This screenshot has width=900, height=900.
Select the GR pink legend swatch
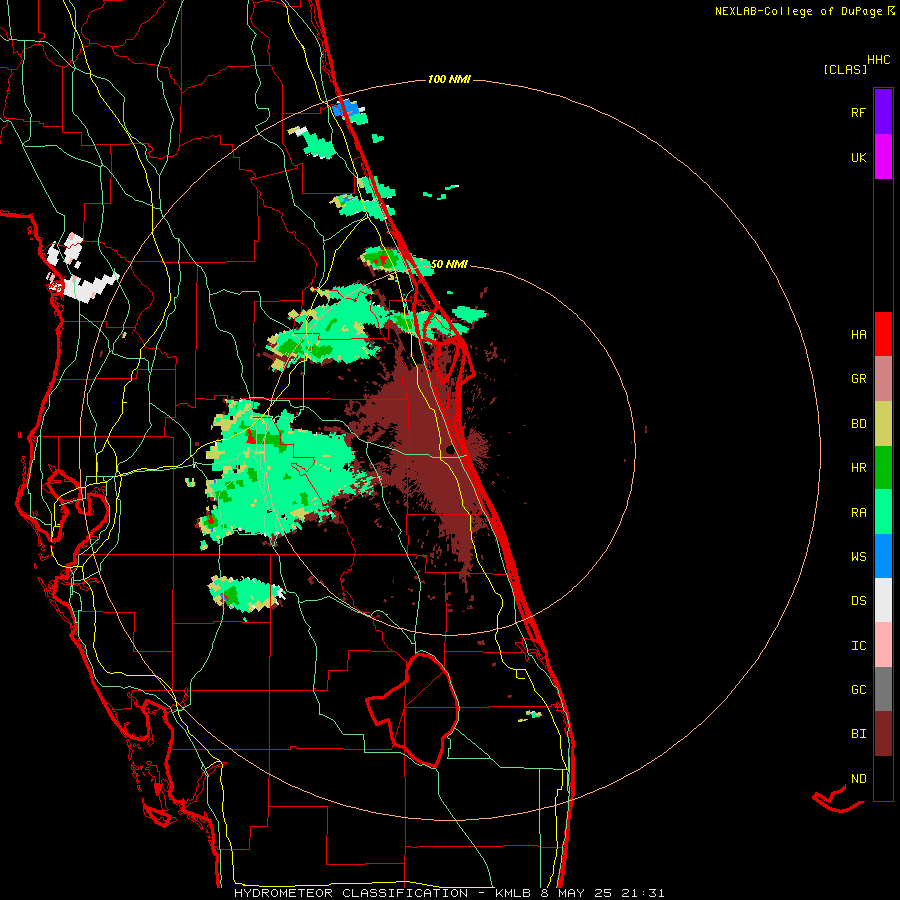pyautogui.click(x=883, y=379)
